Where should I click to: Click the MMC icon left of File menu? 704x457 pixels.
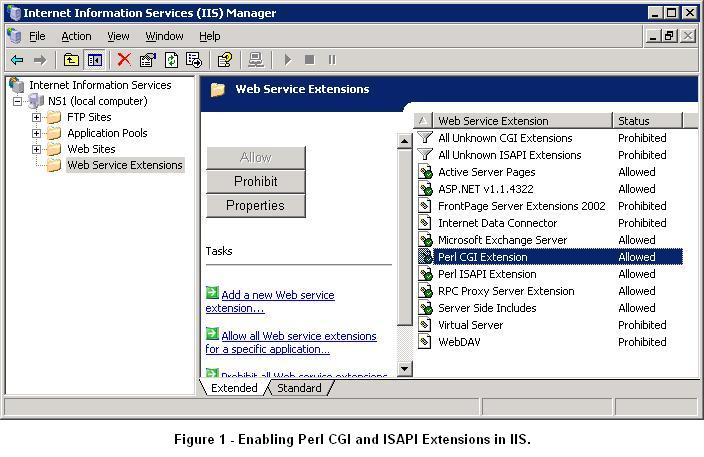pyautogui.click(x=14, y=36)
